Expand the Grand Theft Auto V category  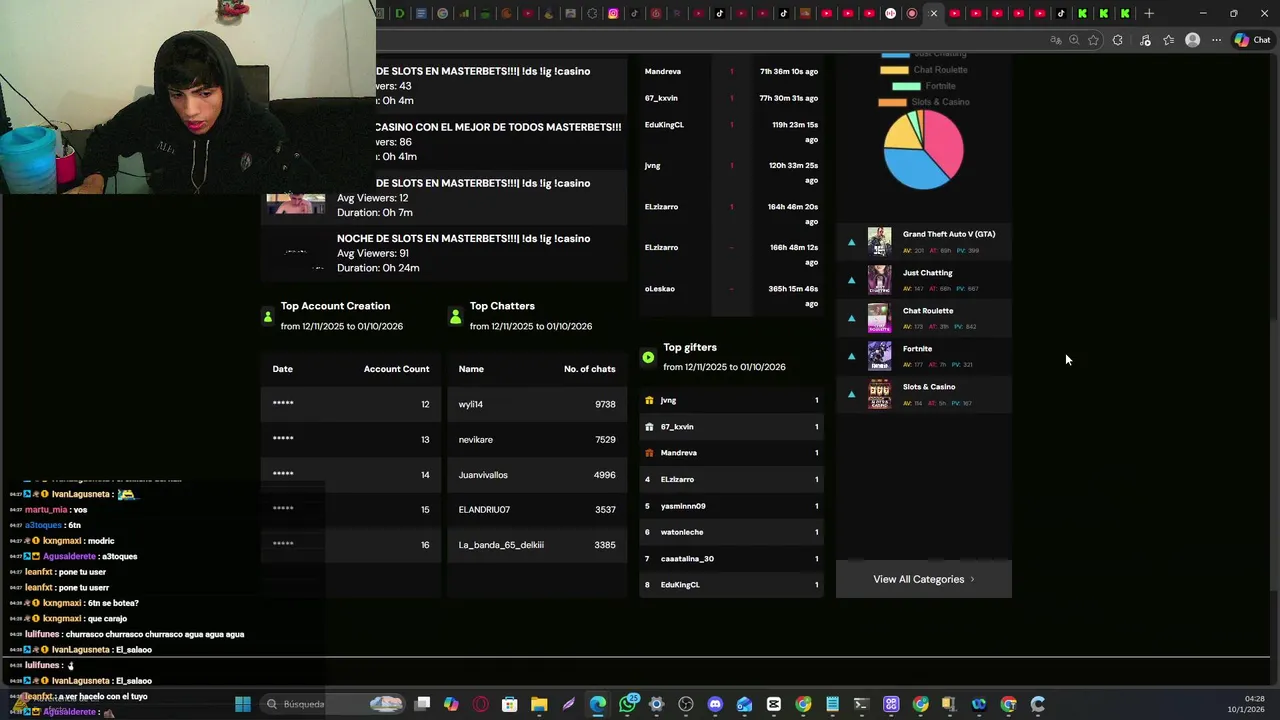pyautogui.click(x=852, y=242)
